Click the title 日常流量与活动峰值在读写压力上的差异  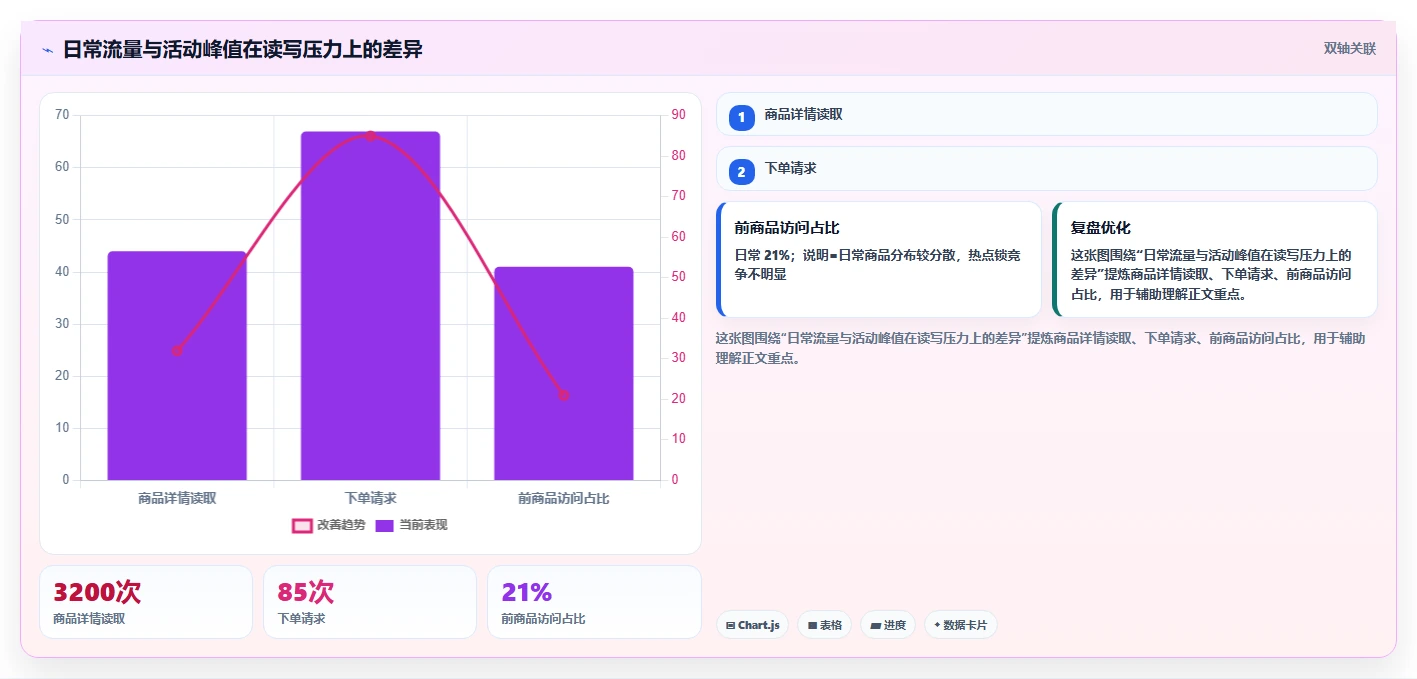(x=243, y=49)
